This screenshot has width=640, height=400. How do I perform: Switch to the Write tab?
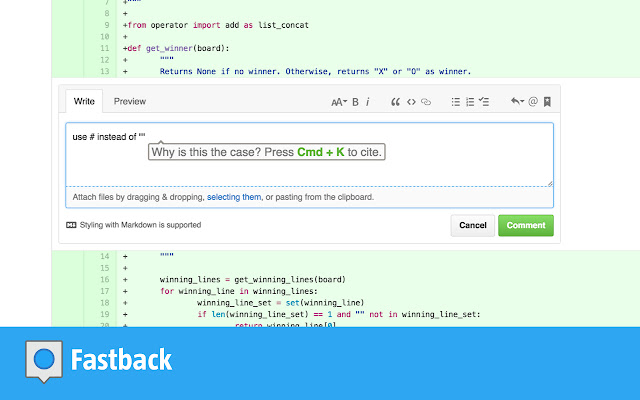click(84, 101)
